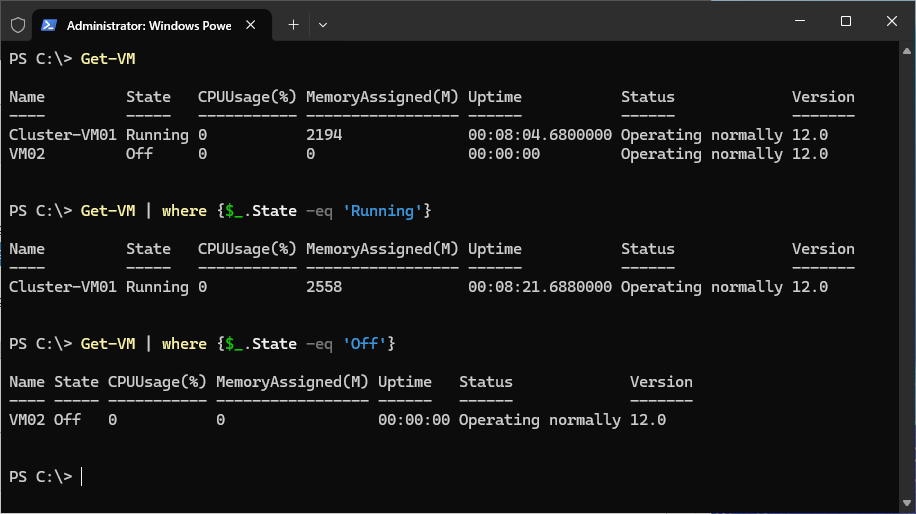Click the administrator shield icon in title bar
916x514 pixels.
tap(17, 24)
